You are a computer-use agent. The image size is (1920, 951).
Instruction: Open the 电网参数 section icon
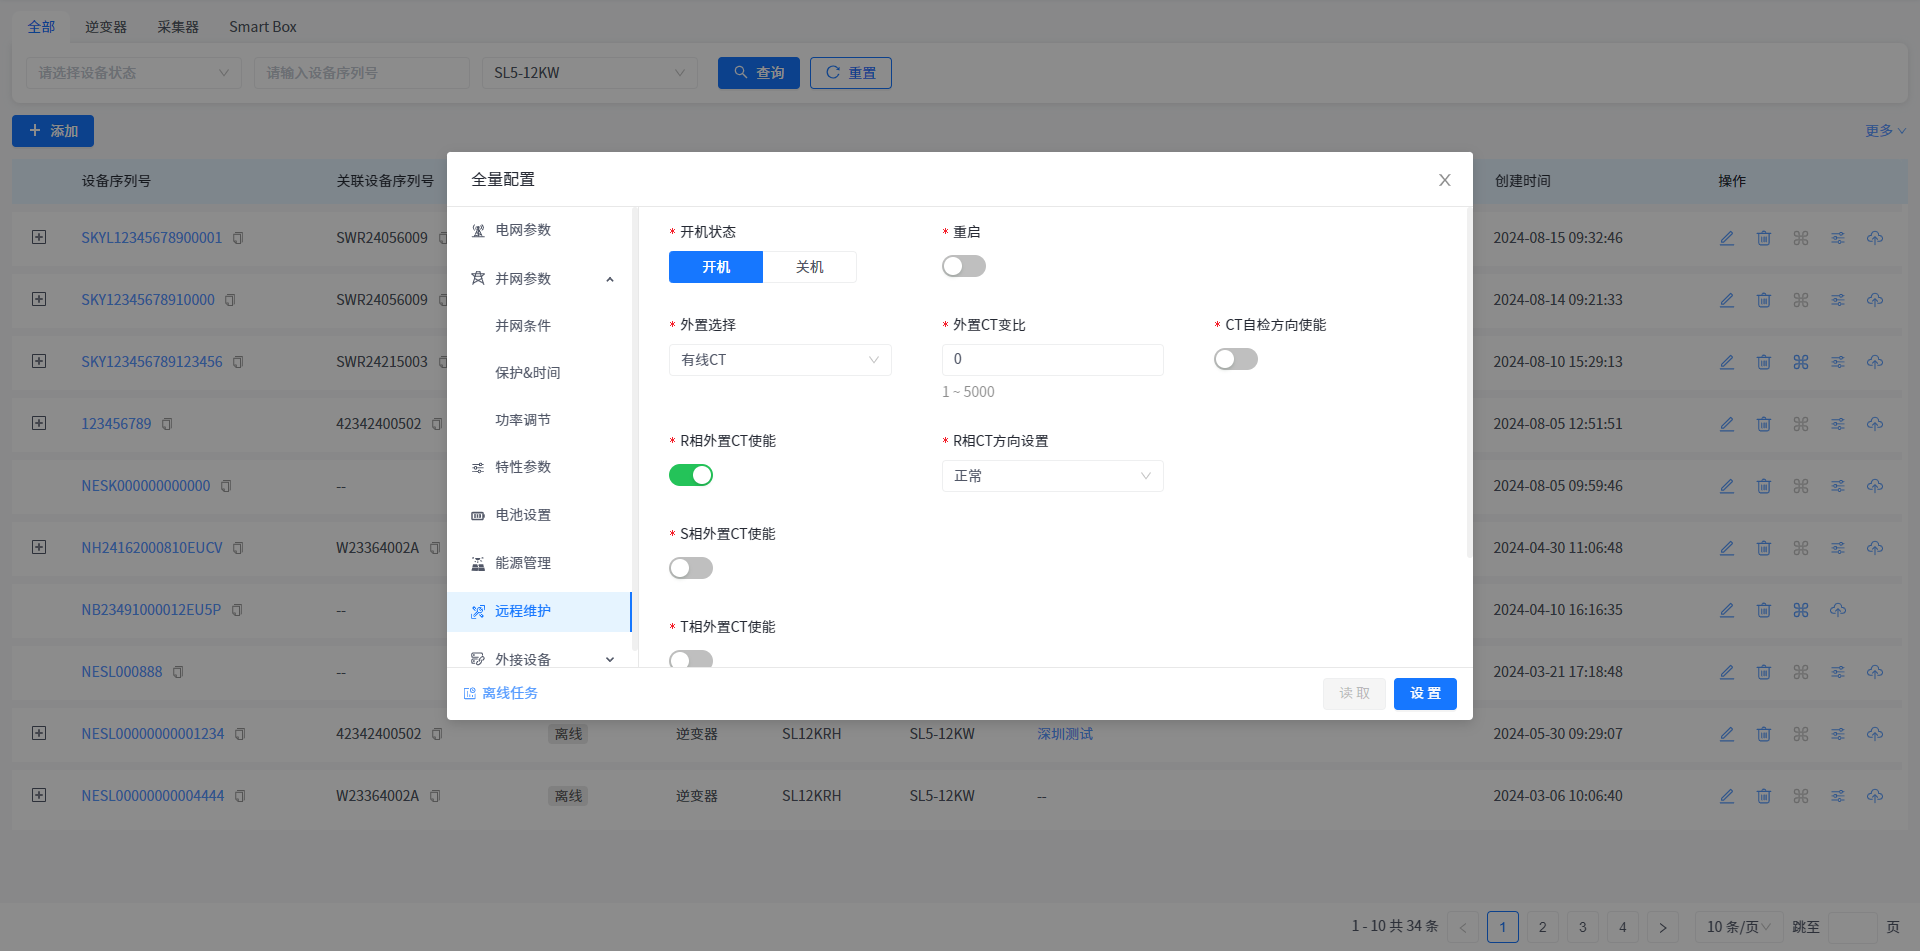[478, 231]
